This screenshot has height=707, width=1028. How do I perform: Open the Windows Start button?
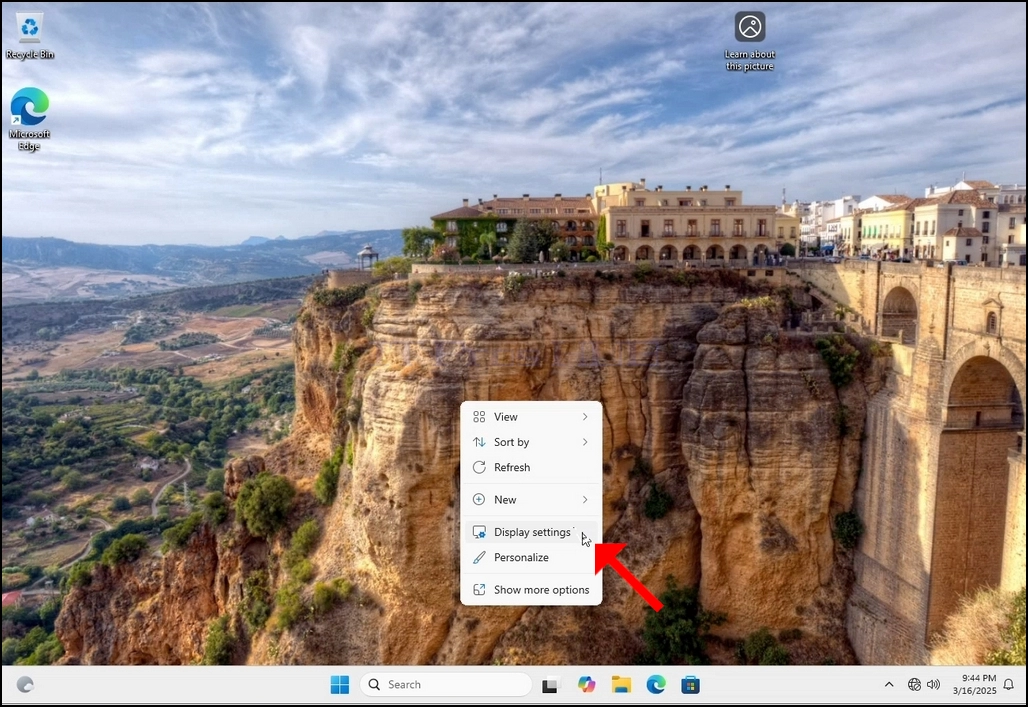click(x=340, y=685)
